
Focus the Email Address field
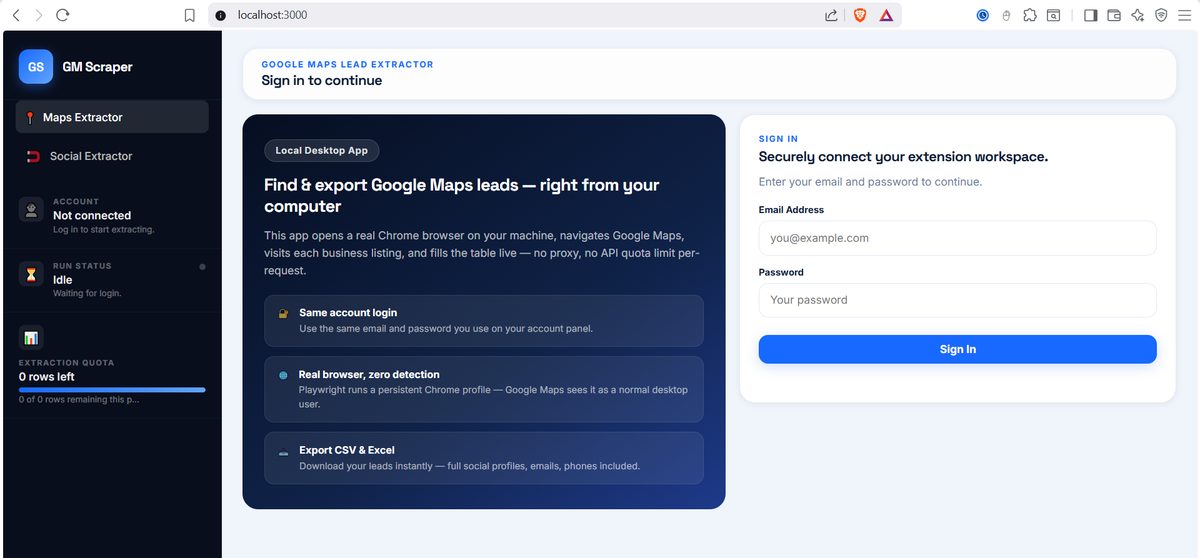click(x=957, y=238)
